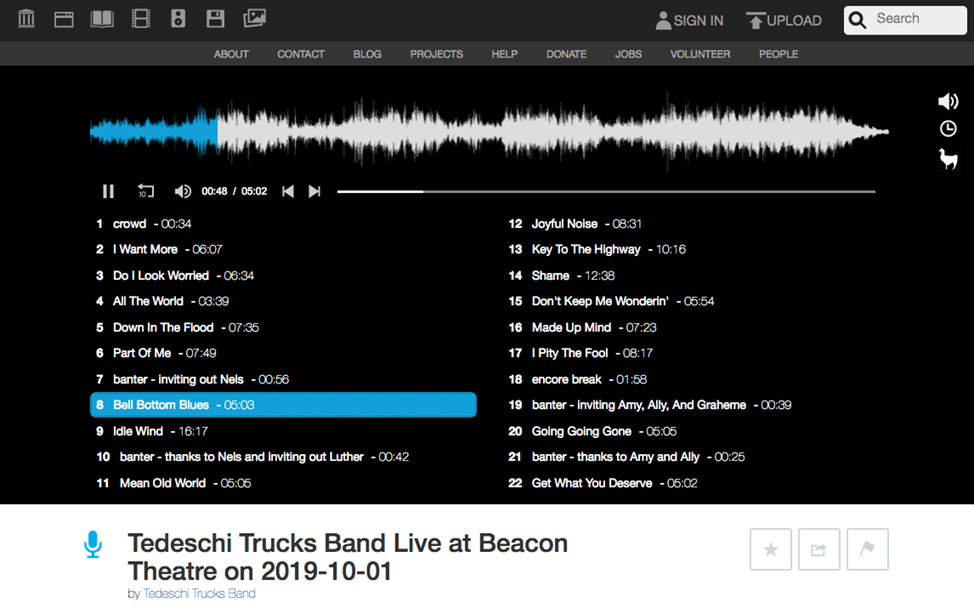Play track 4 All The World
The image size is (974, 614).
click(x=162, y=301)
